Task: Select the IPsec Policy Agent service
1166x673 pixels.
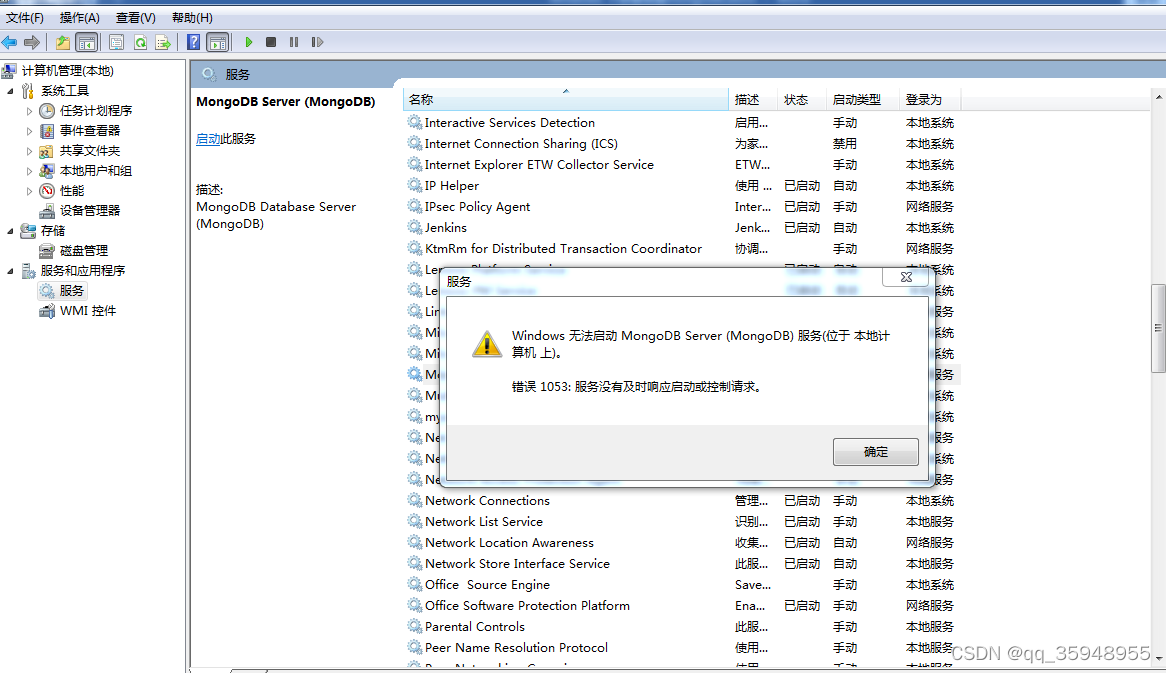Action: (x=681, y=207)
